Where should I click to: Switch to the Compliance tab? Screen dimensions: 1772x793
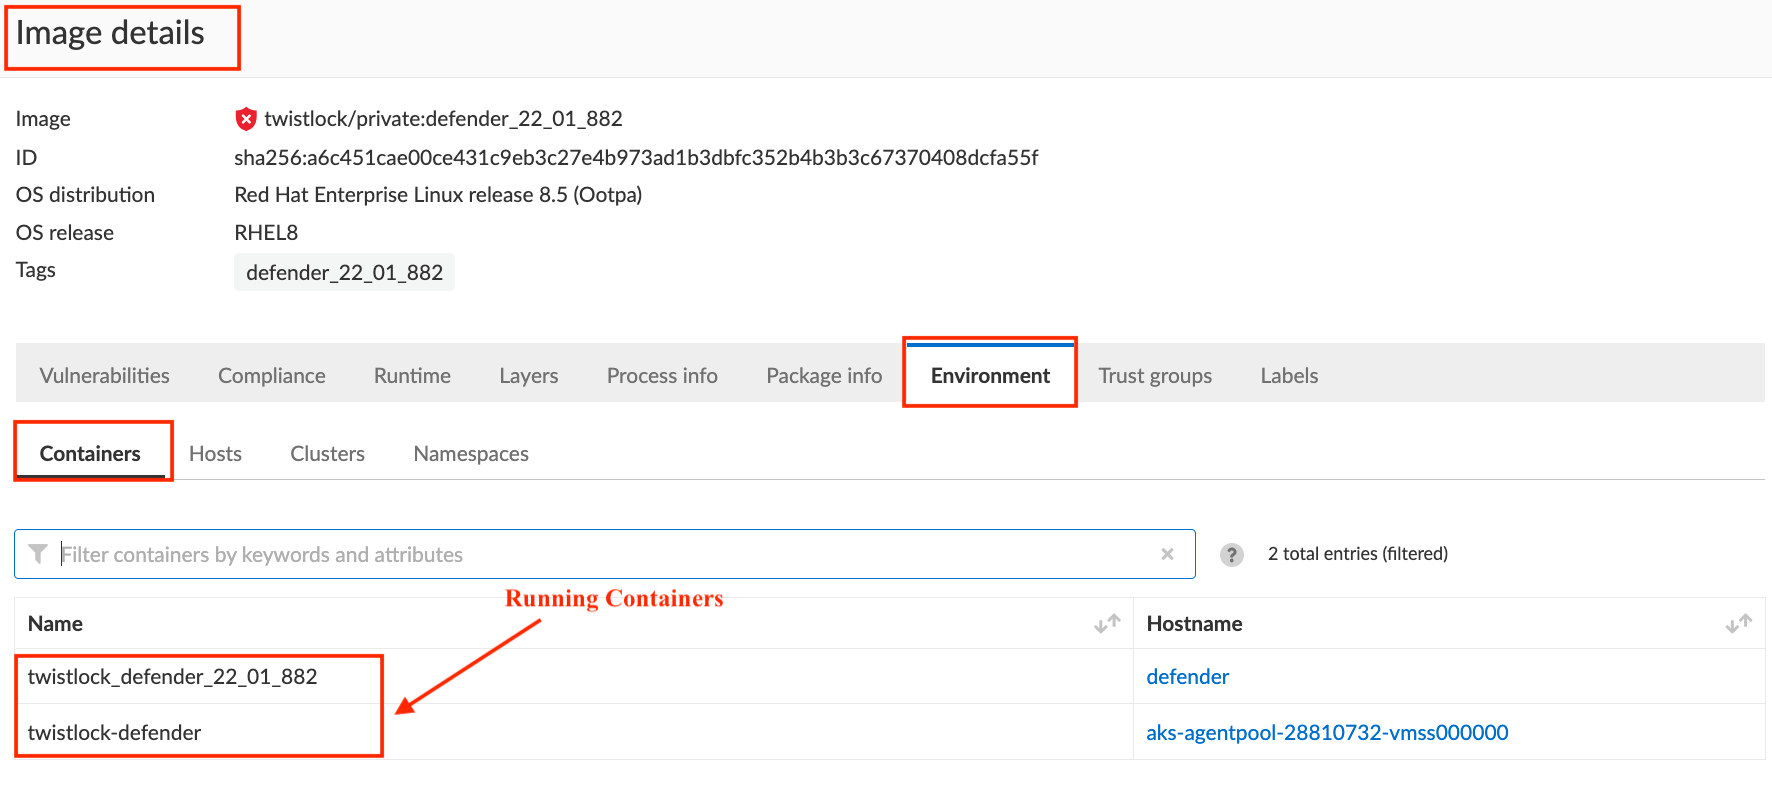point(272,376)
